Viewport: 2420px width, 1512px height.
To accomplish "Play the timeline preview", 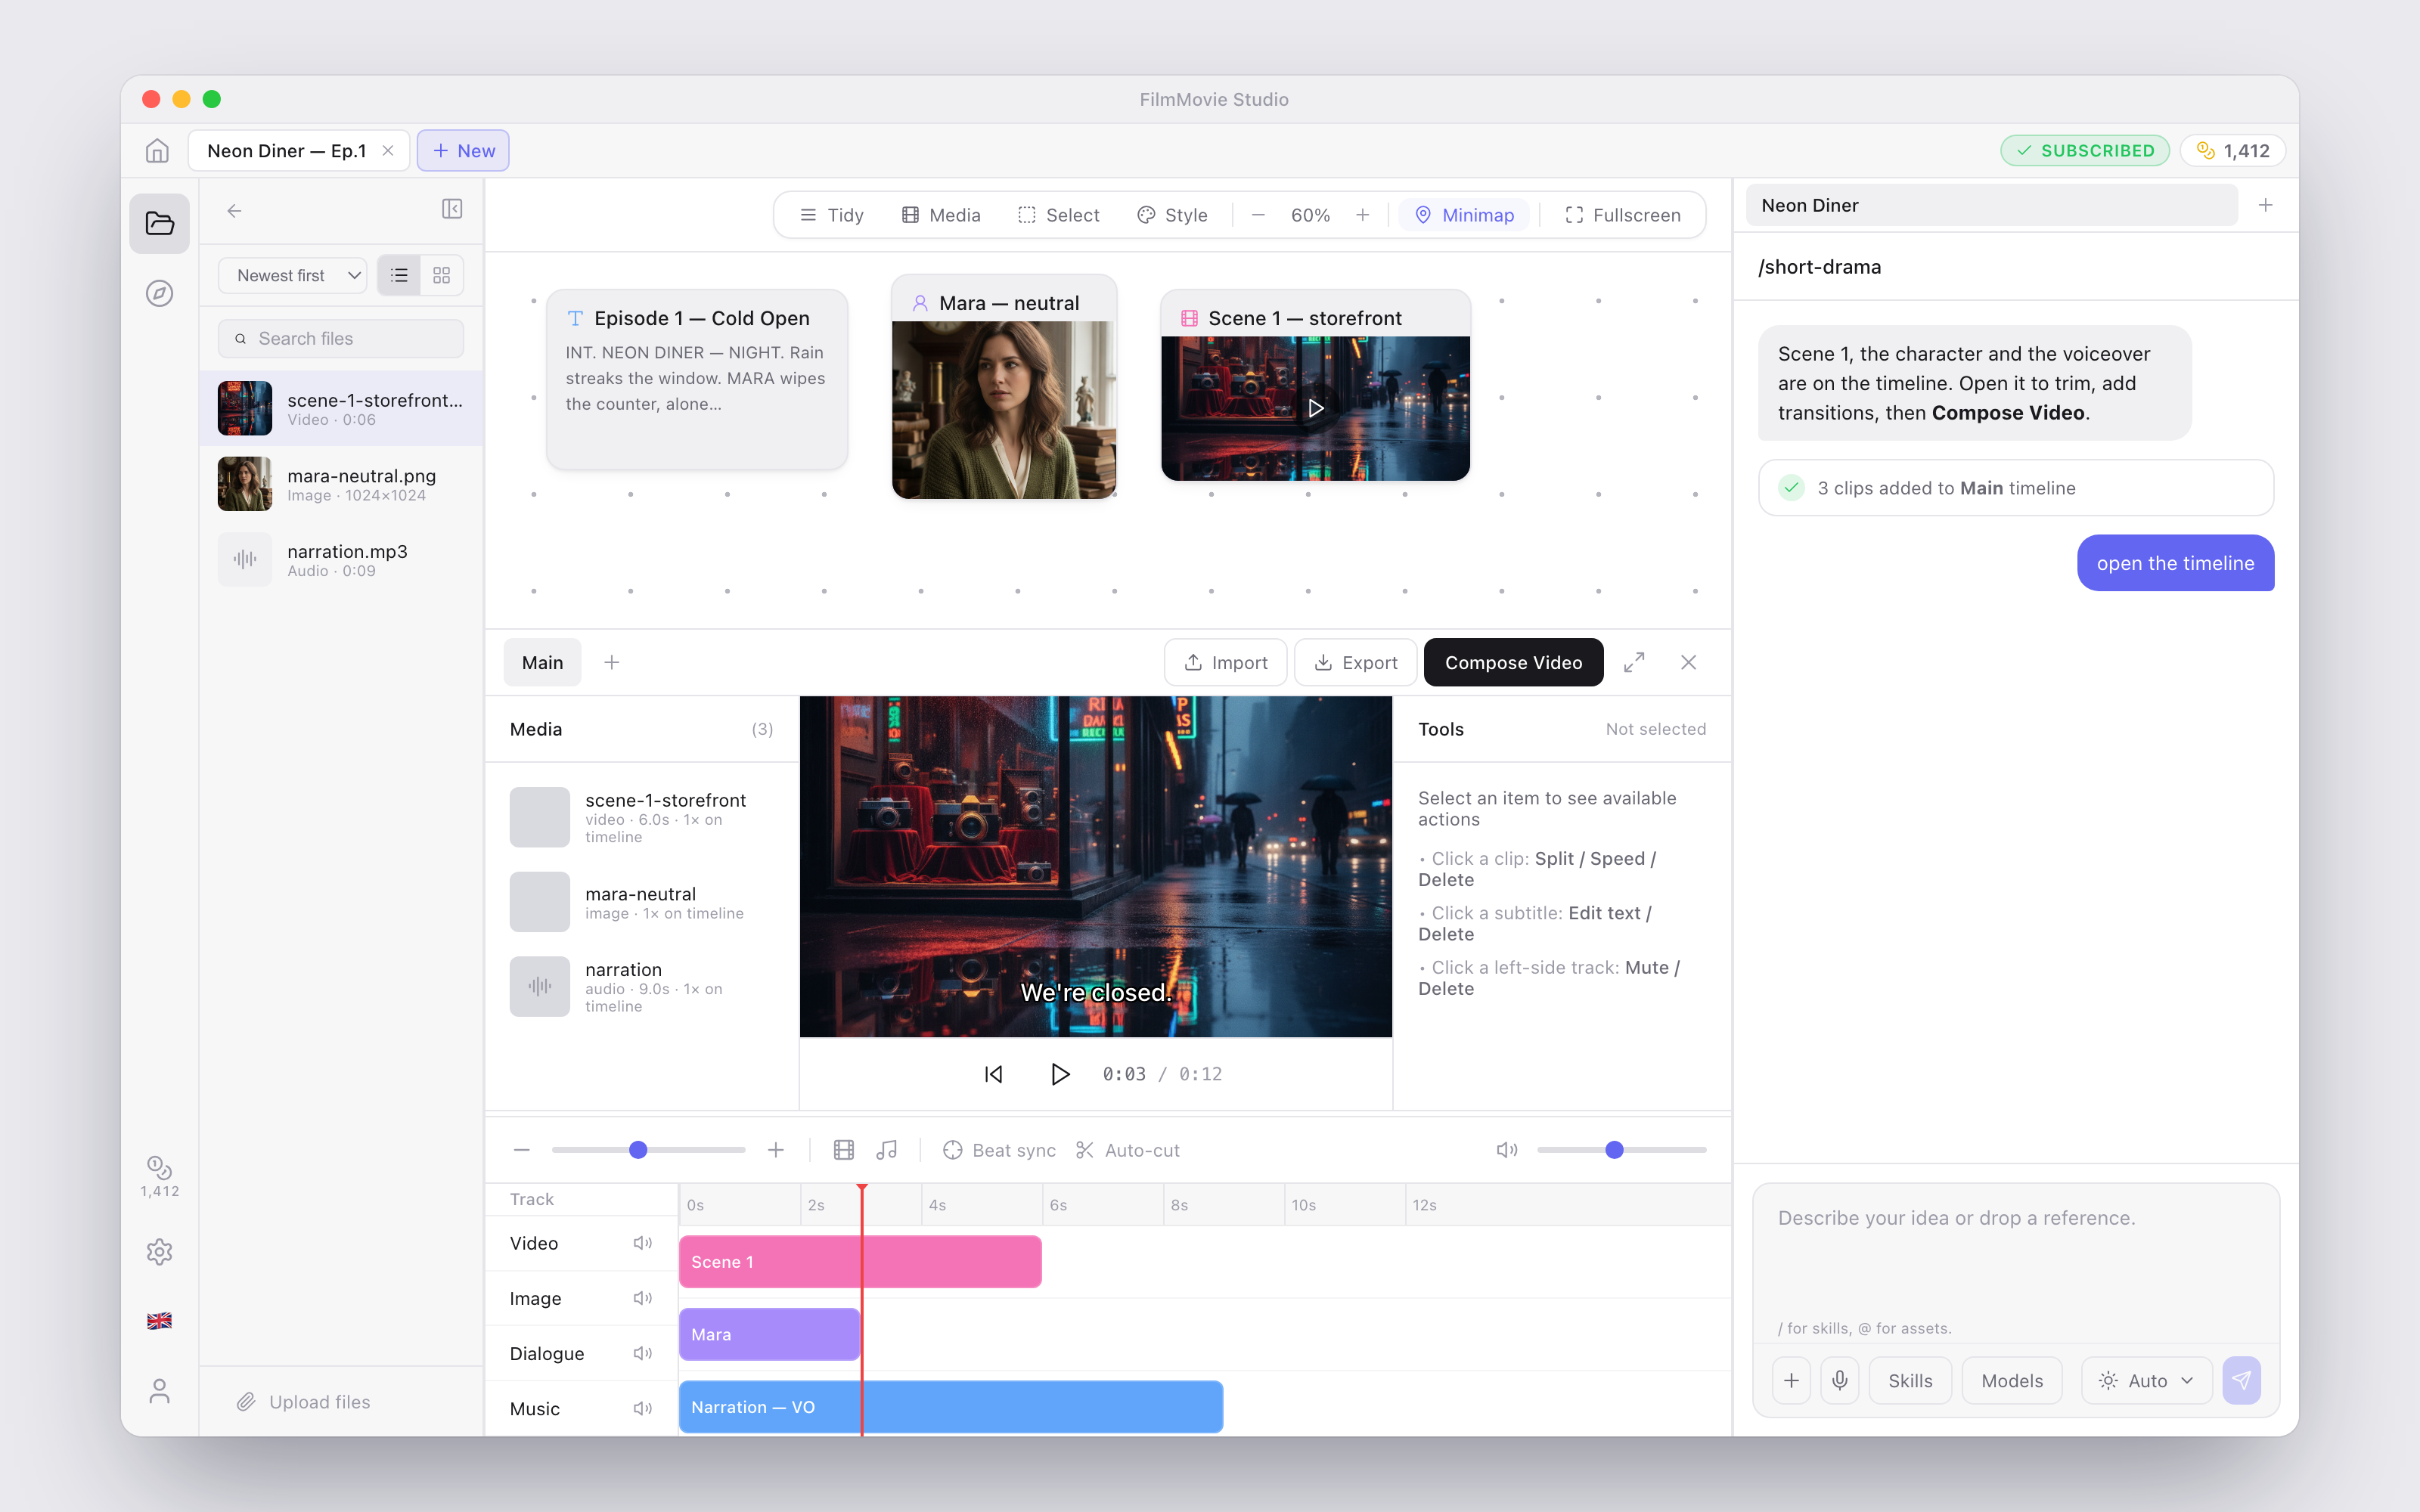I will [x=1060, y=1074].
